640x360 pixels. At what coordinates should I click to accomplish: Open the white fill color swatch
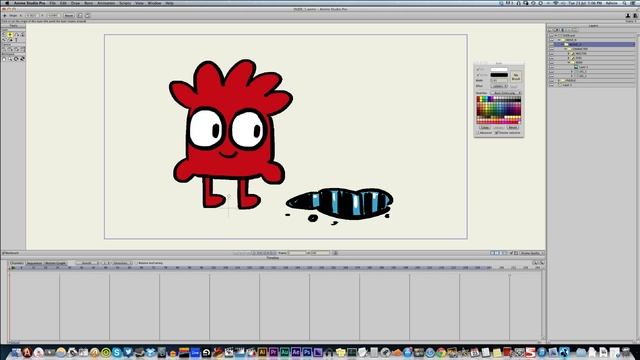(499, 69)
